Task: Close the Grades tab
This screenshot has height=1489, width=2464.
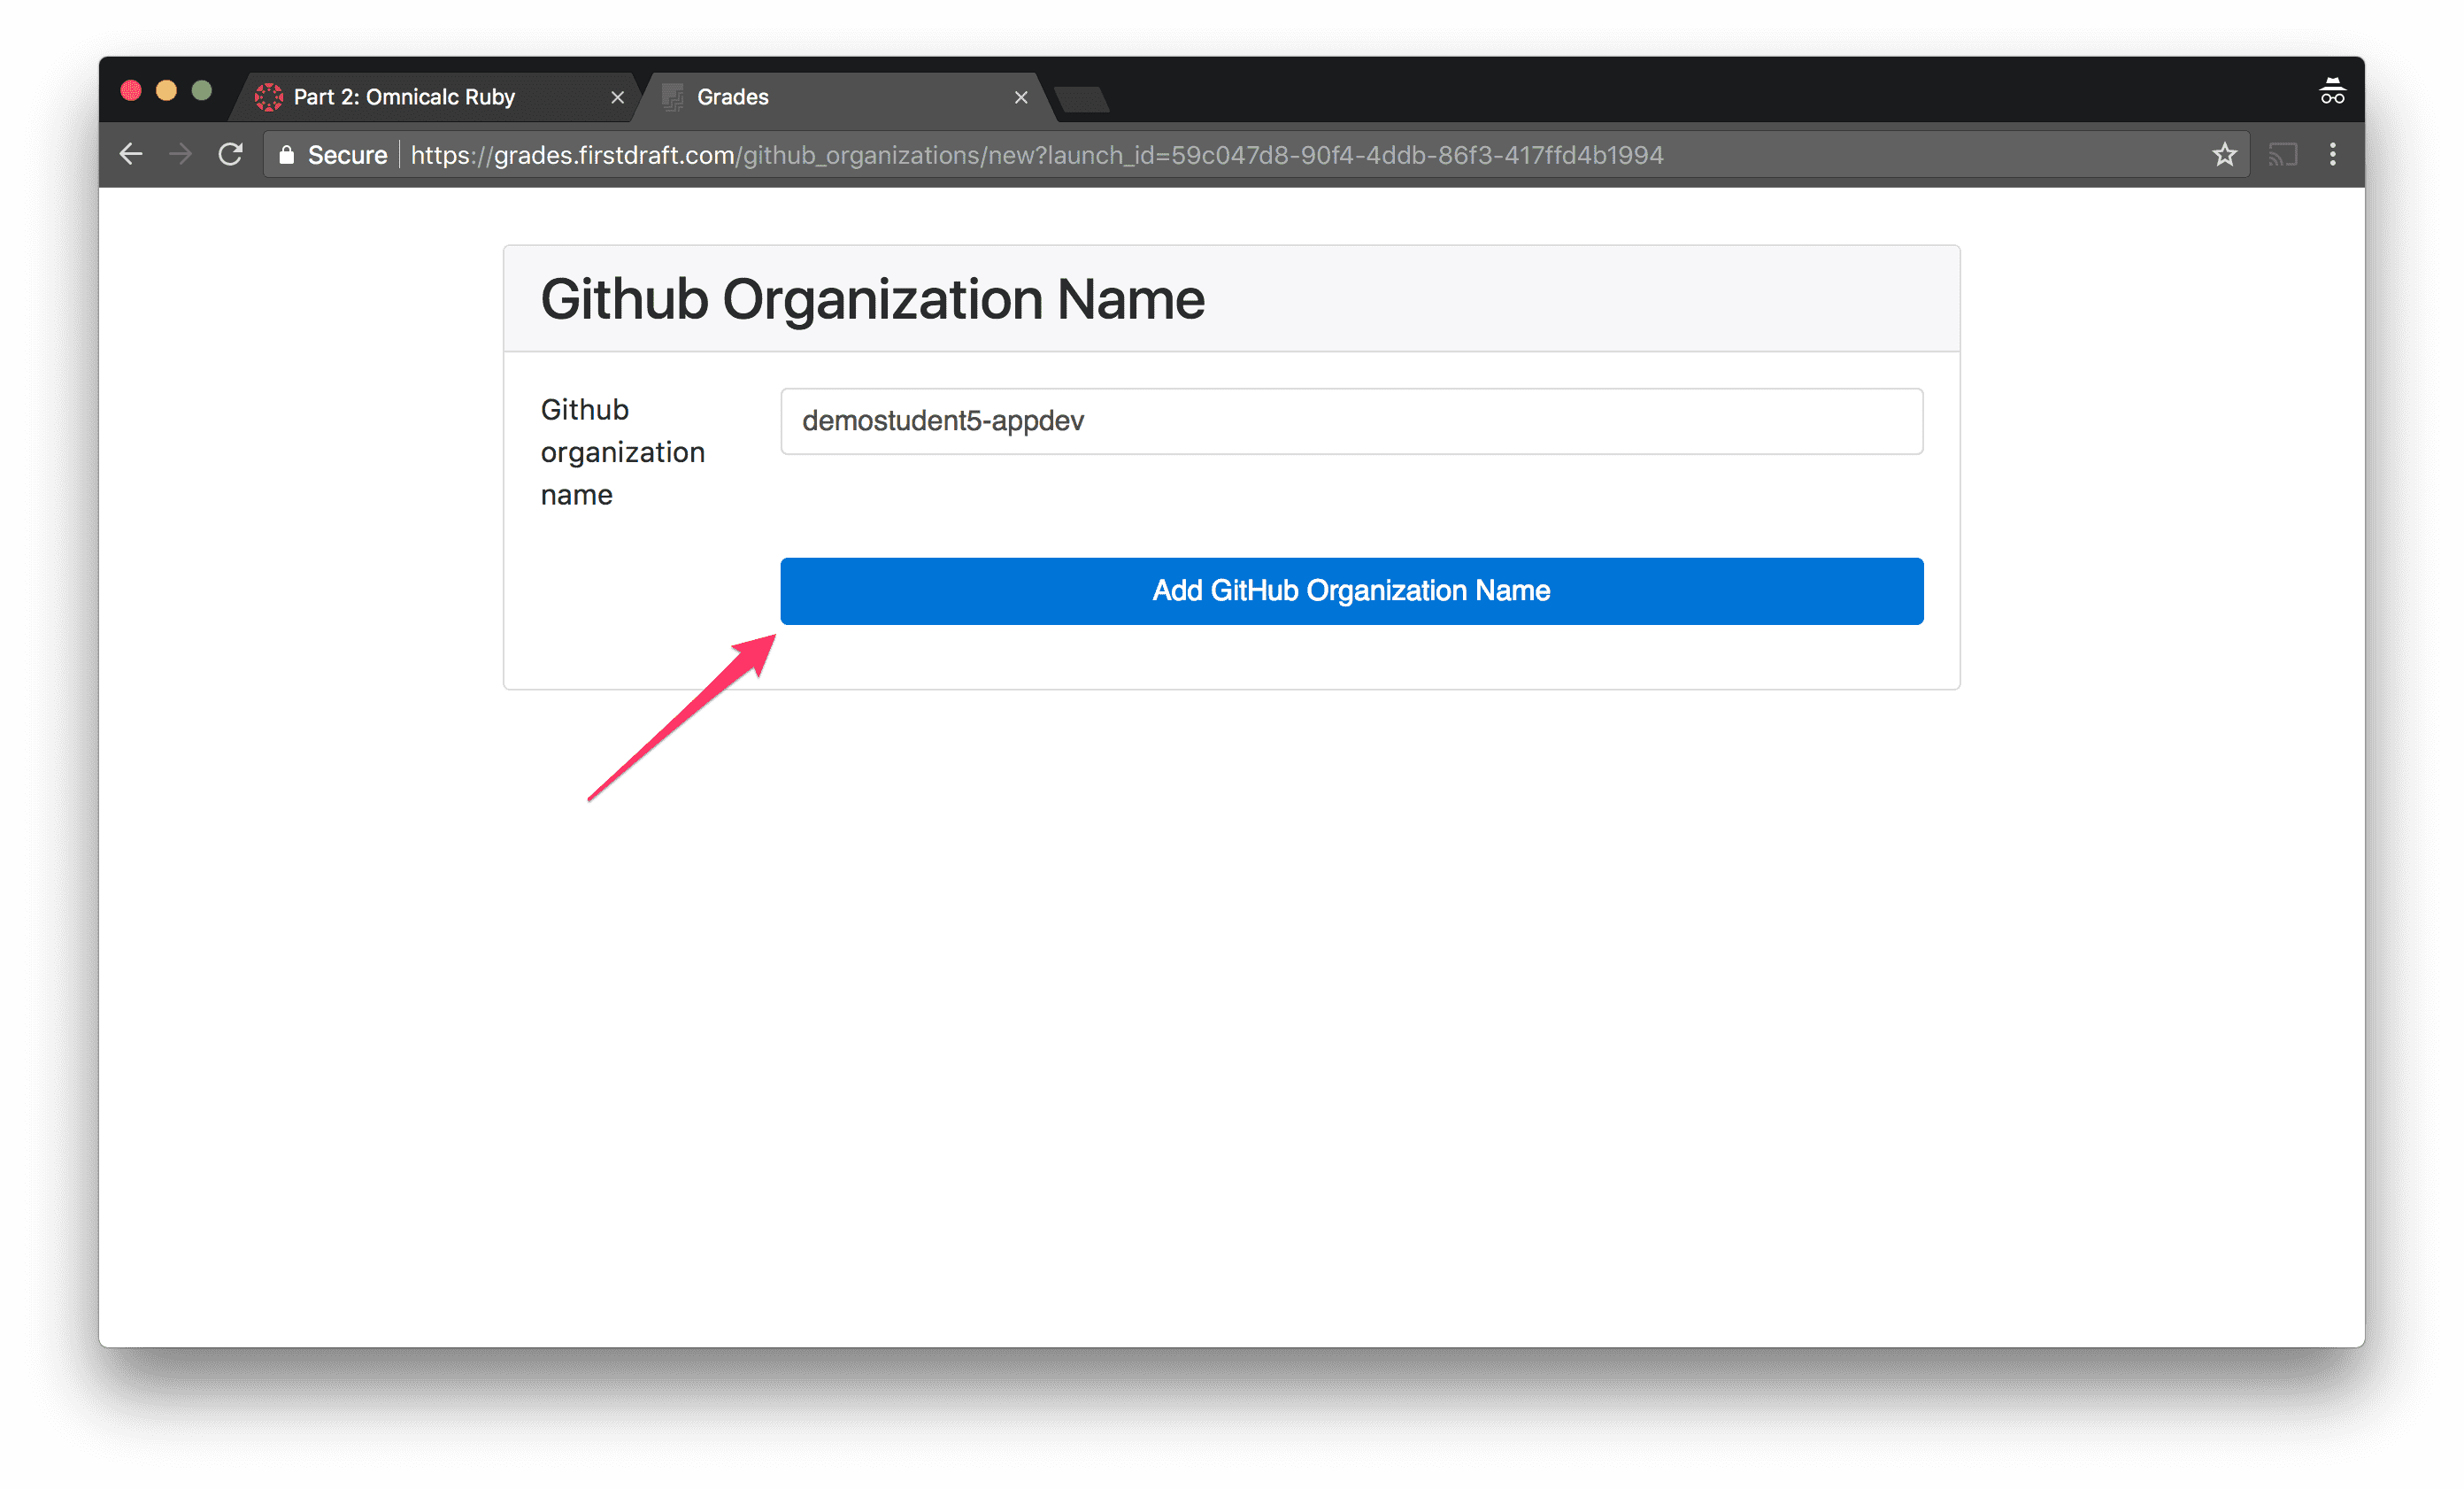Action: click(1021, 97)
